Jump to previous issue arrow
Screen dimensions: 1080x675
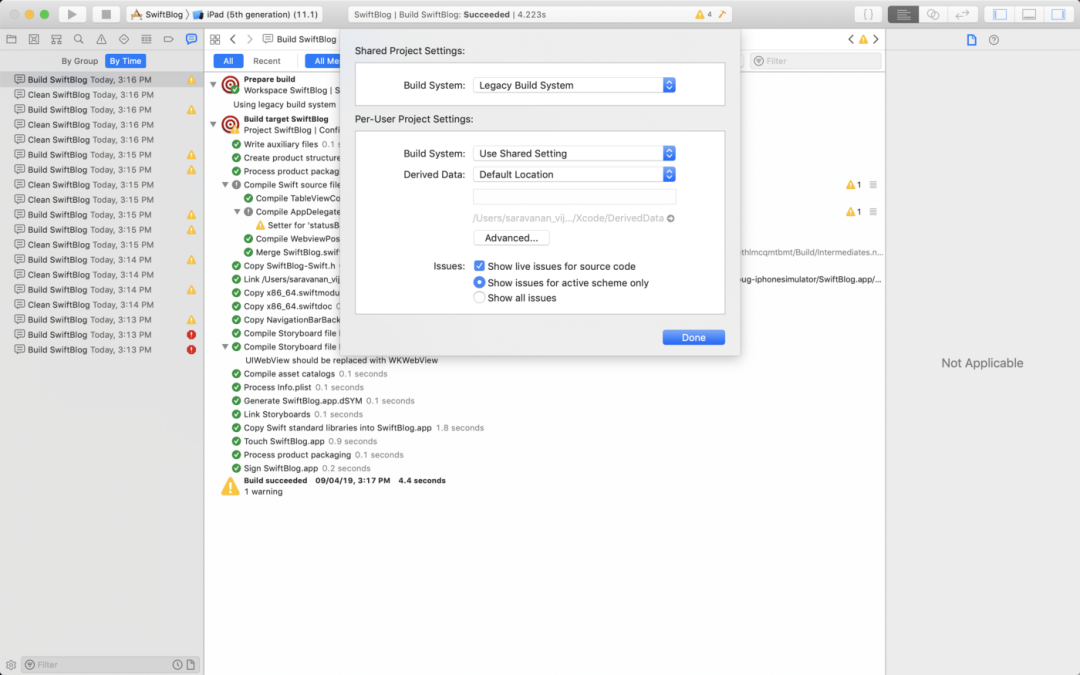pos(851,39)
